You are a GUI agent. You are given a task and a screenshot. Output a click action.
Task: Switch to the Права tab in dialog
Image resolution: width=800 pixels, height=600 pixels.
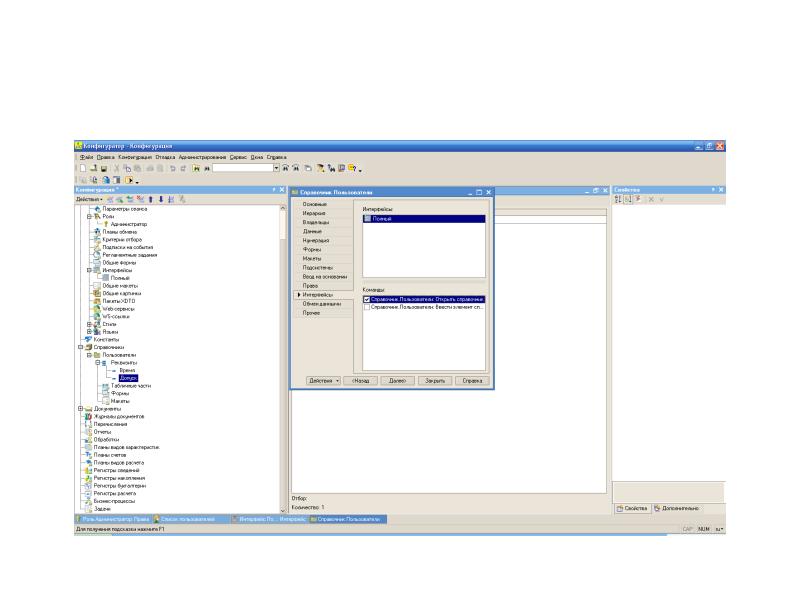pyautogui.click(x=310, y=286)
